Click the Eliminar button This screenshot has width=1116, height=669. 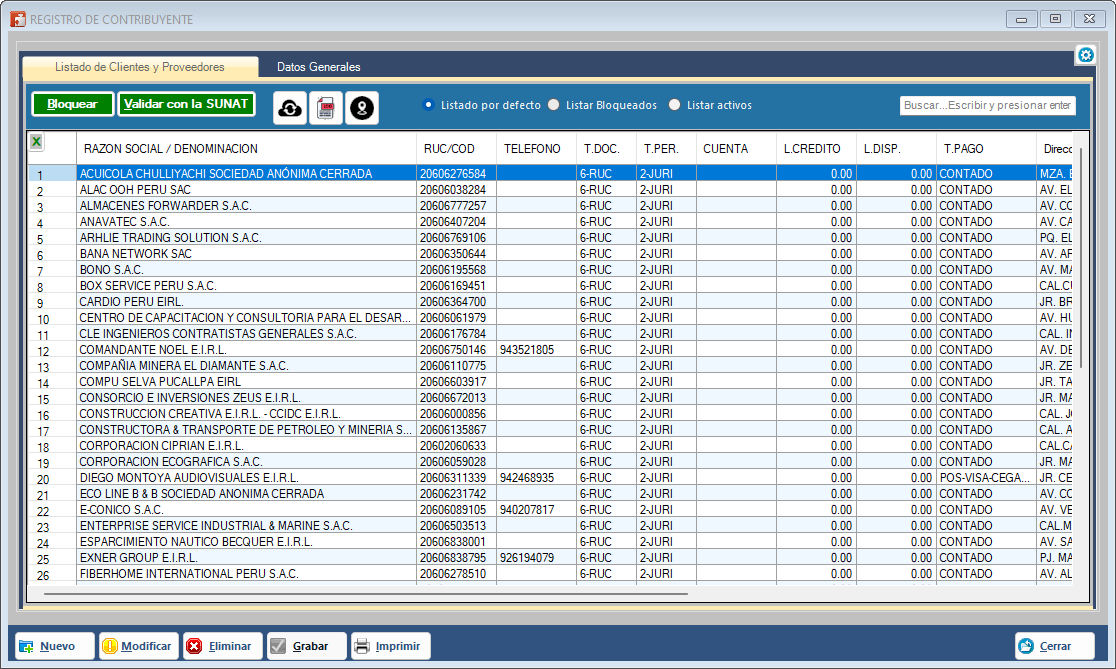click(223, 646)
